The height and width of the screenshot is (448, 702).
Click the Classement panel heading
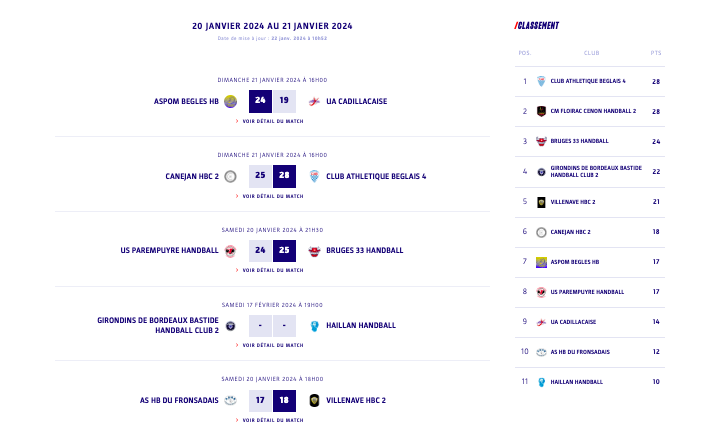click(538, 26)
